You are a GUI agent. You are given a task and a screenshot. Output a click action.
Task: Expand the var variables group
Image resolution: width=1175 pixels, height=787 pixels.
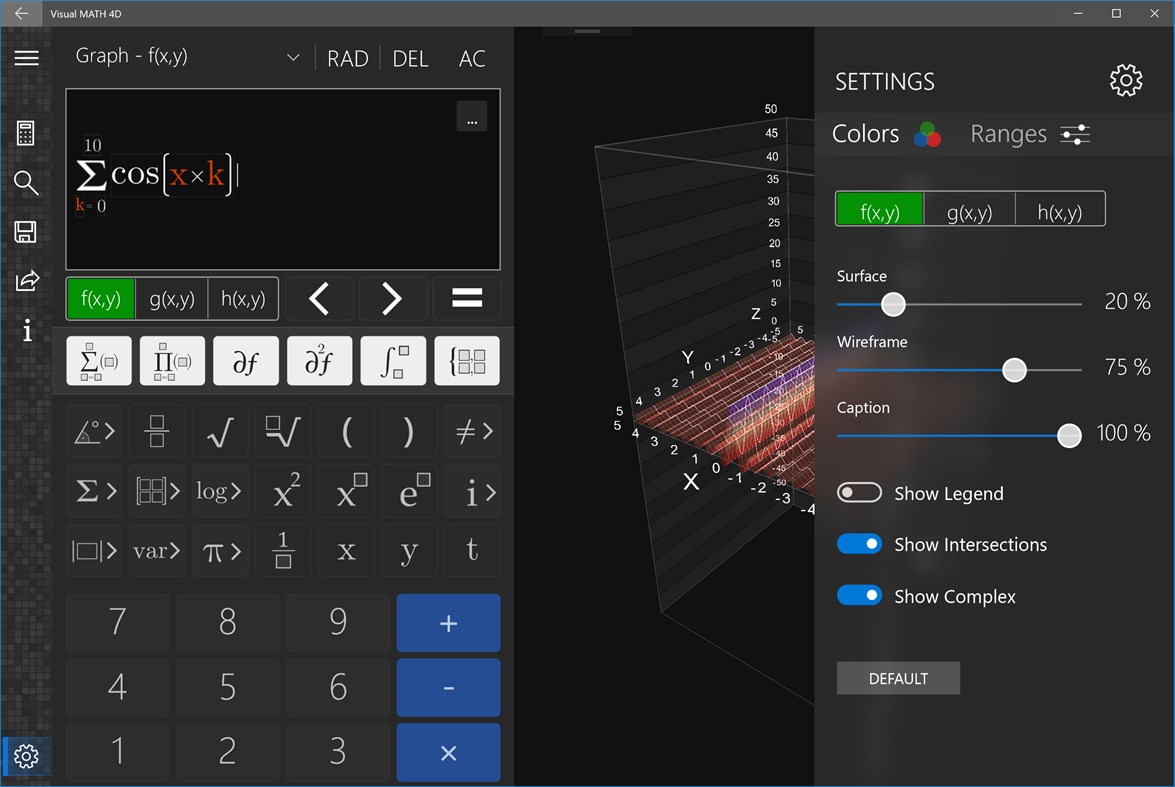(x=157, y=551)
